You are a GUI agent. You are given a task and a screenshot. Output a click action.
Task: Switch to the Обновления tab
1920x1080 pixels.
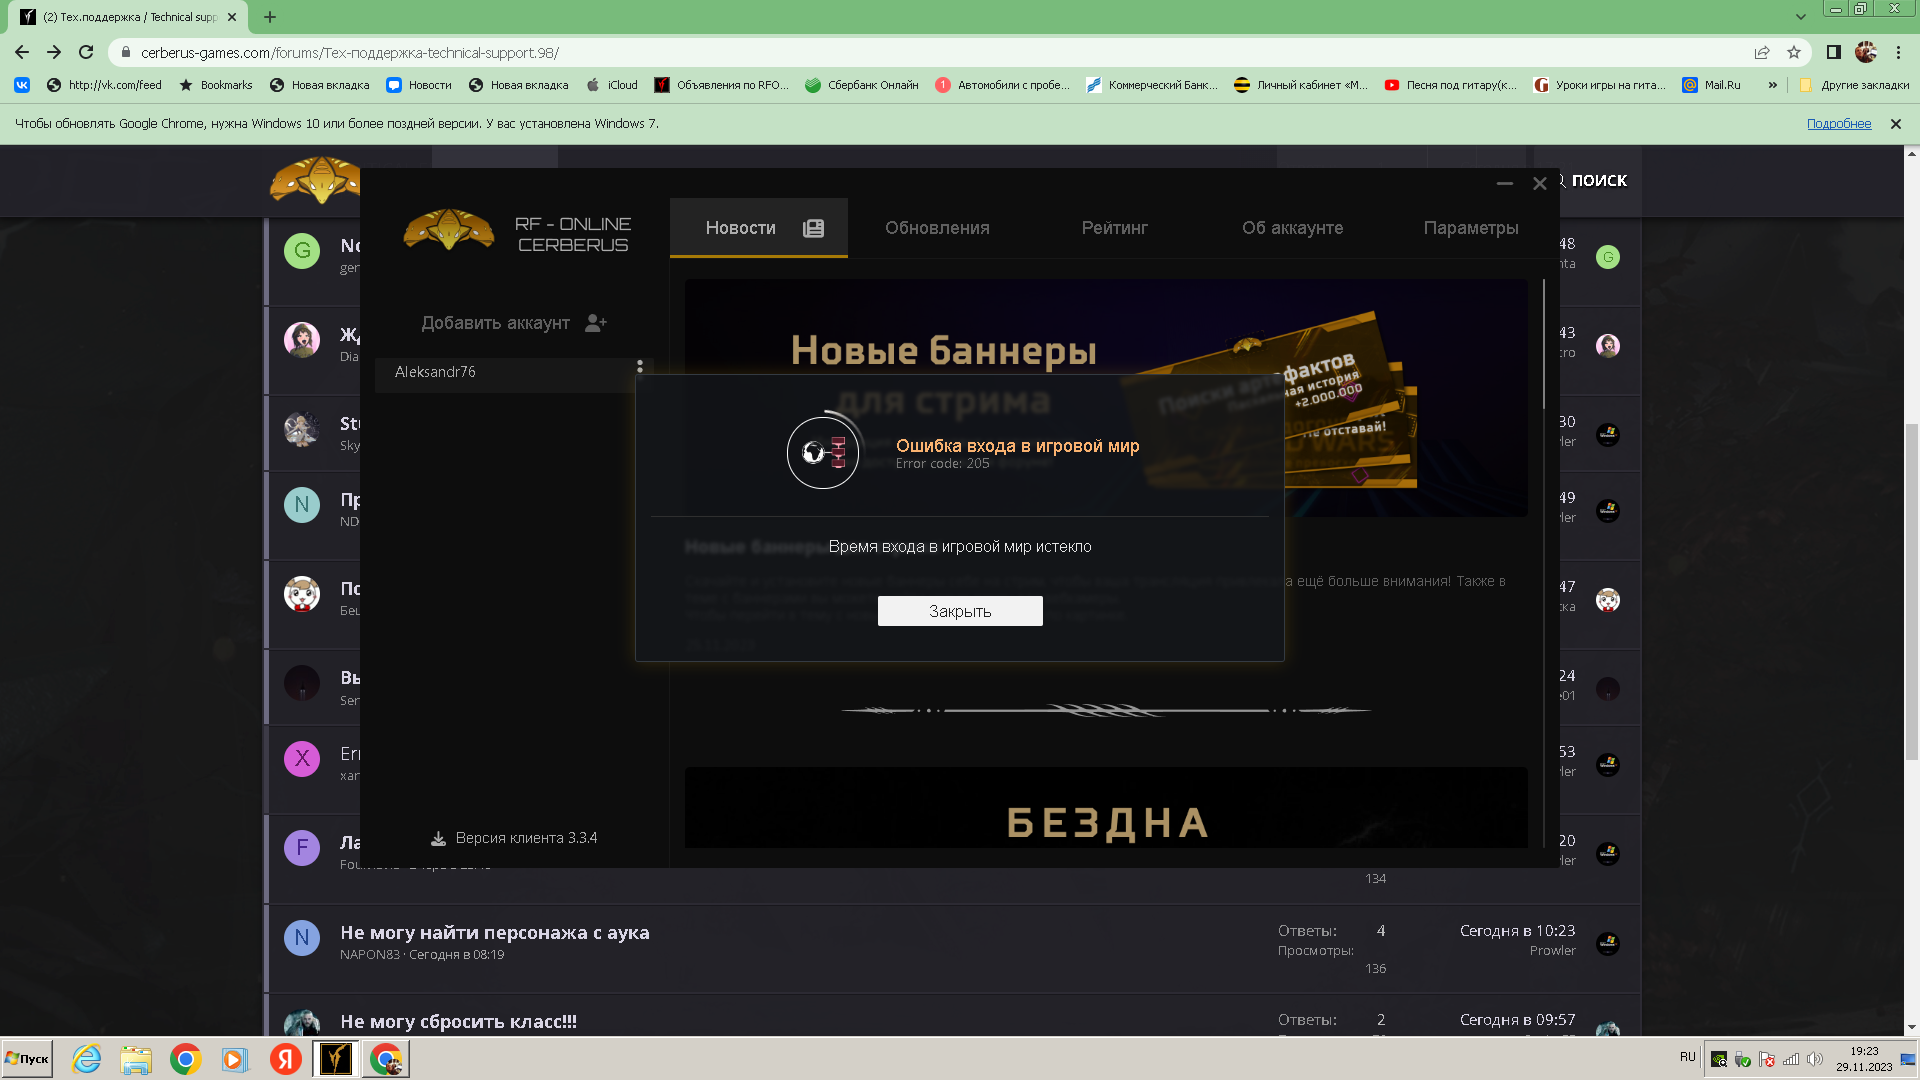tap(937, 228)
